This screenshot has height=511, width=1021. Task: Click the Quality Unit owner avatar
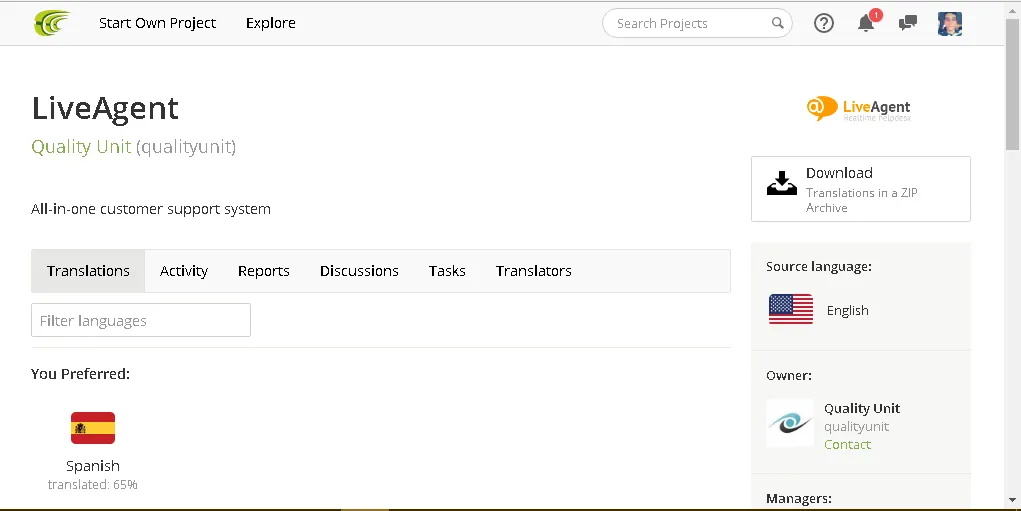point(790,423)
